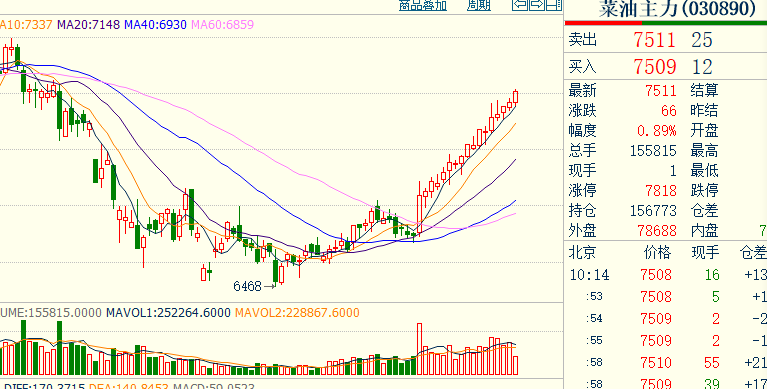Click the MACD:59.0523 label
767x389 pixels.
pos(214,386)
